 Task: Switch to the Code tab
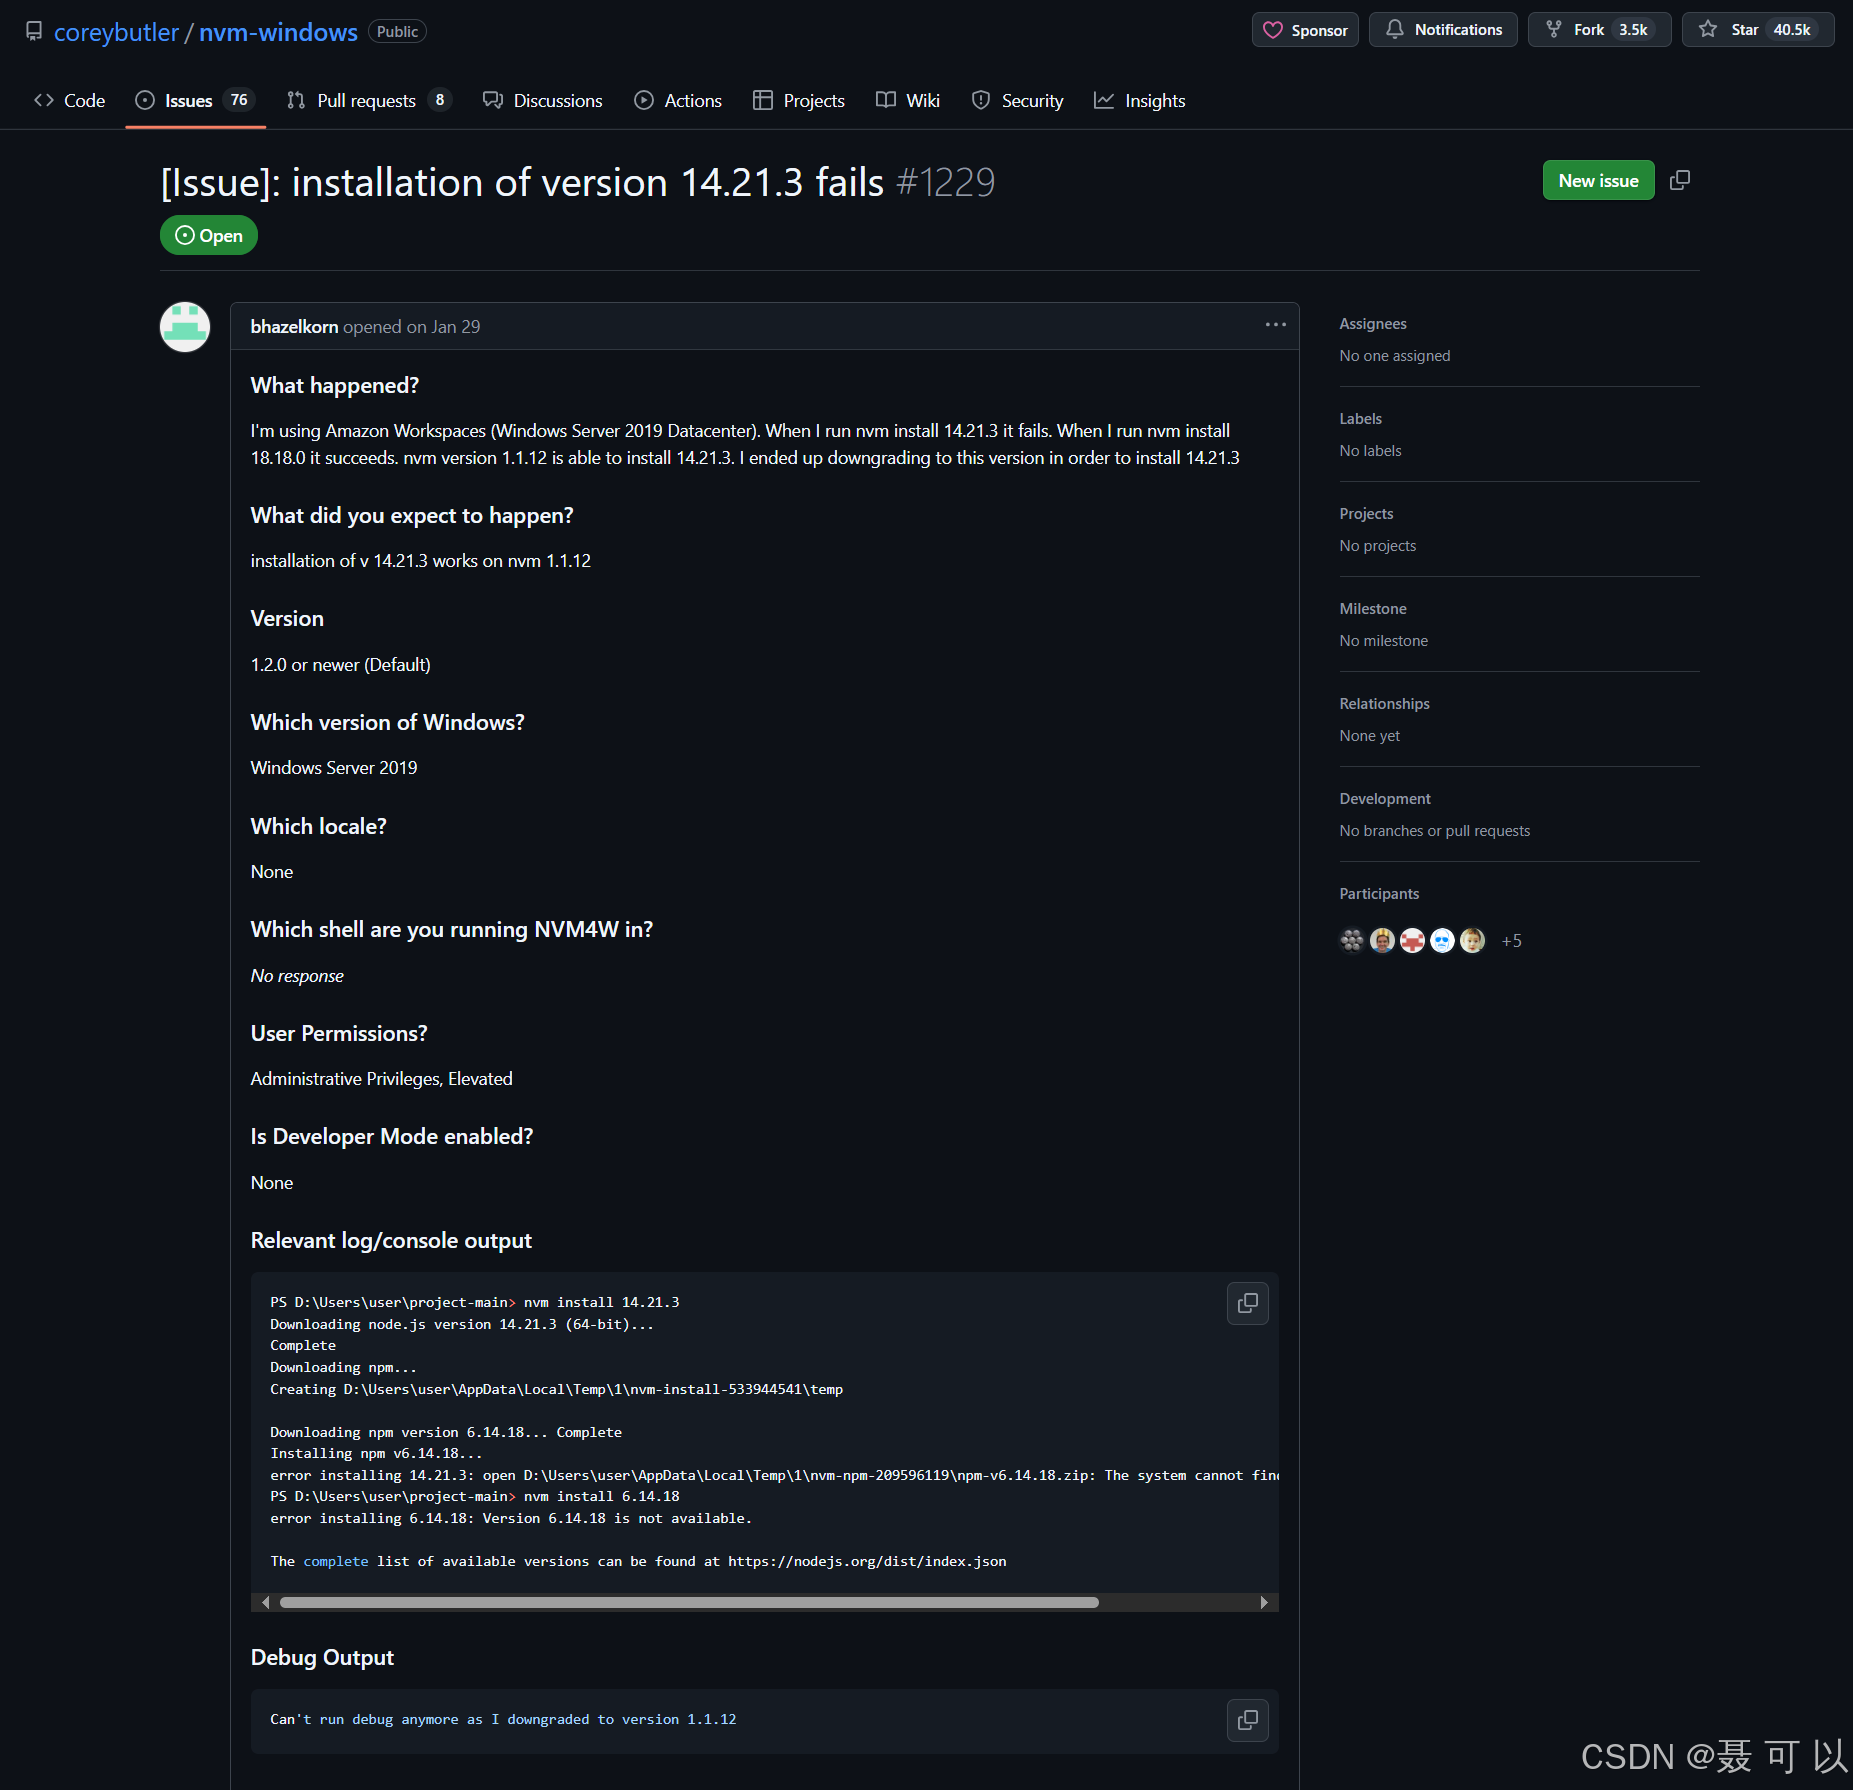pos(70,100)
